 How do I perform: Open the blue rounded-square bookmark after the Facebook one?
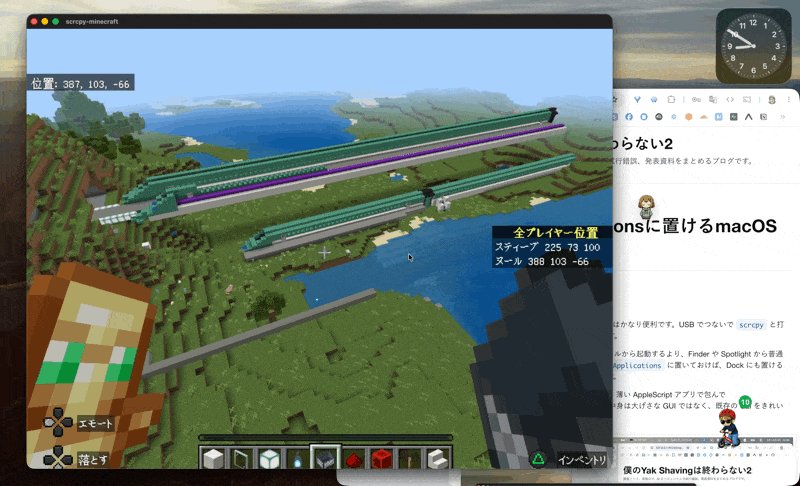[644, 117]
